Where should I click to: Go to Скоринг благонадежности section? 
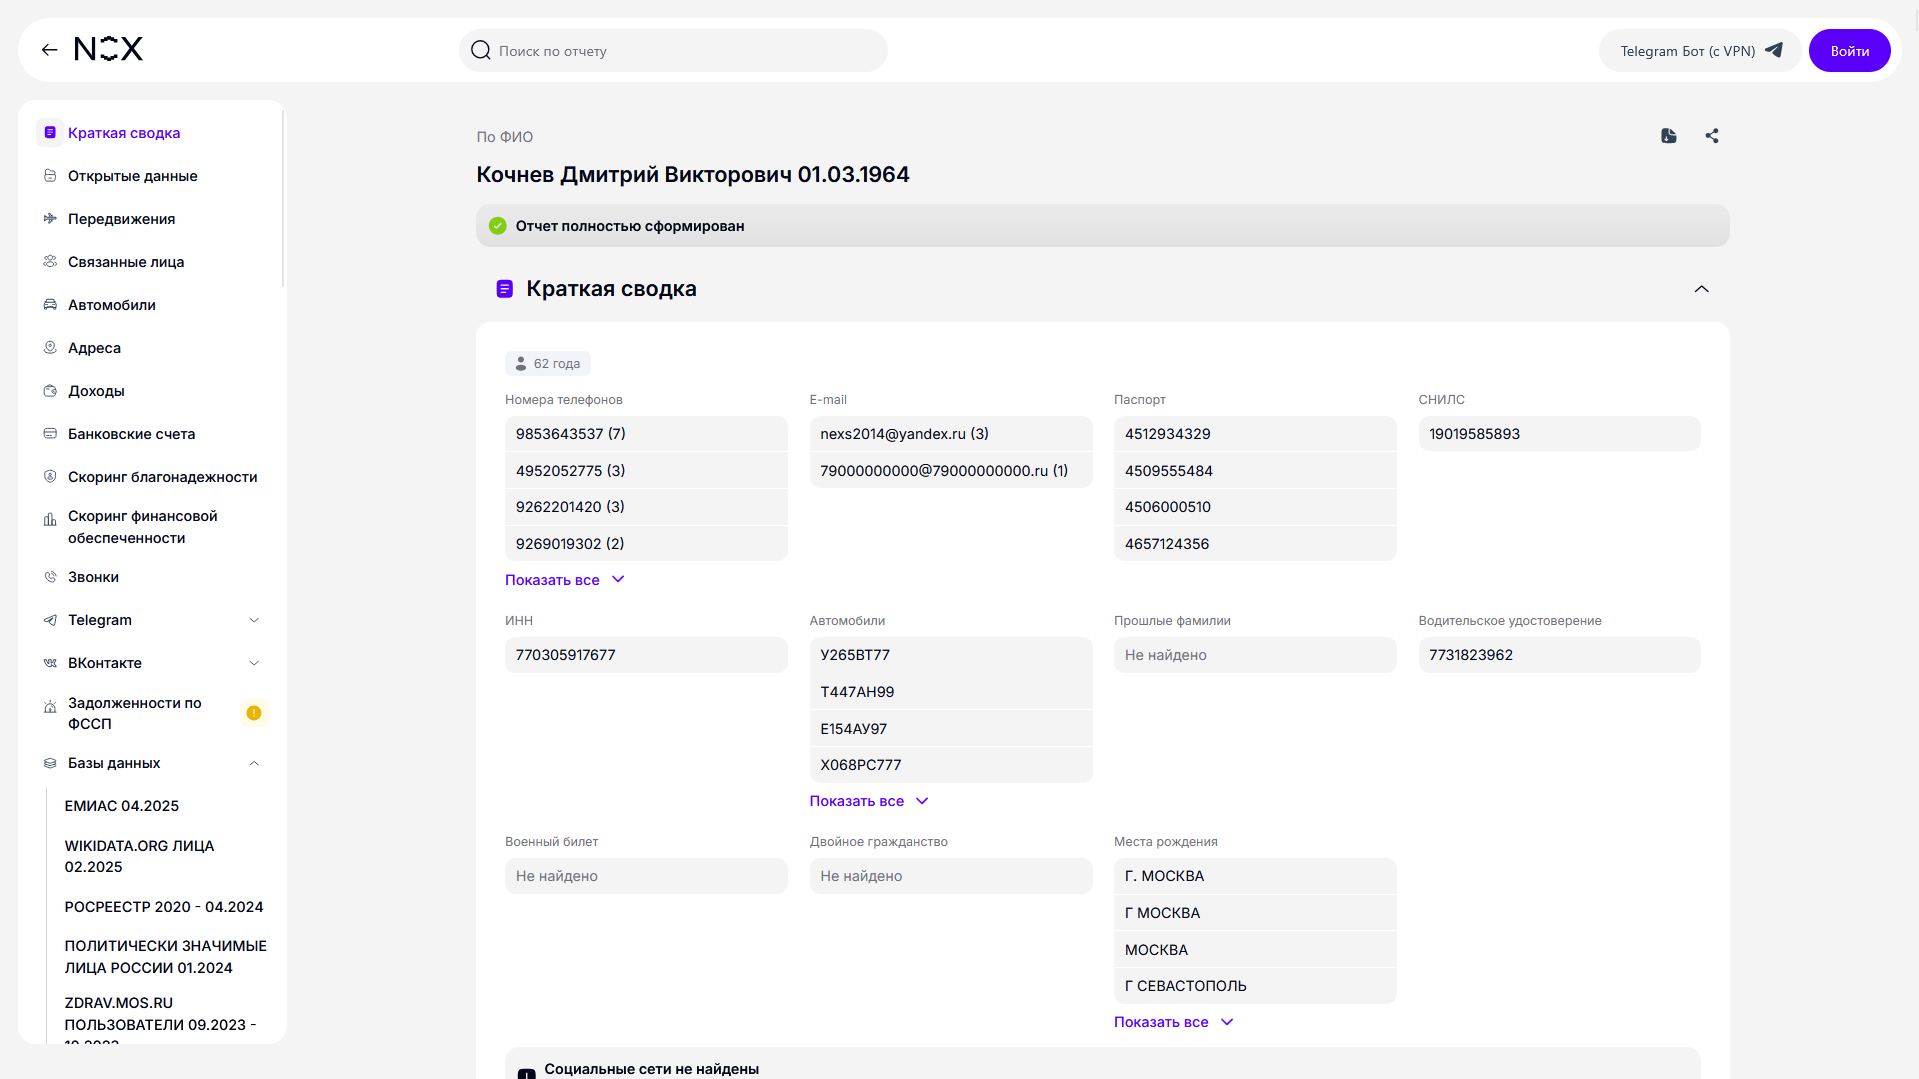tap(152, 477)
